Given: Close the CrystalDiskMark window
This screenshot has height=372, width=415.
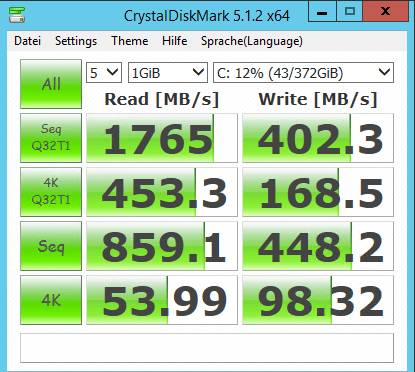Looking at the screenshot, I should click(386, 12).
